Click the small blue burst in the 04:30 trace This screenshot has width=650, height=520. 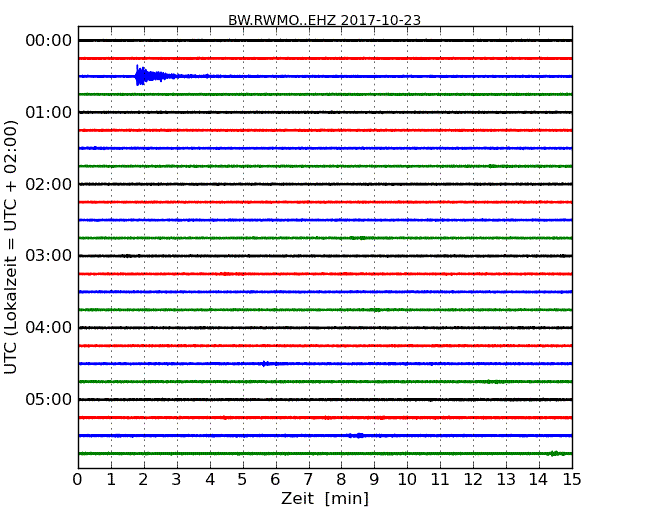tap(264, 364)
